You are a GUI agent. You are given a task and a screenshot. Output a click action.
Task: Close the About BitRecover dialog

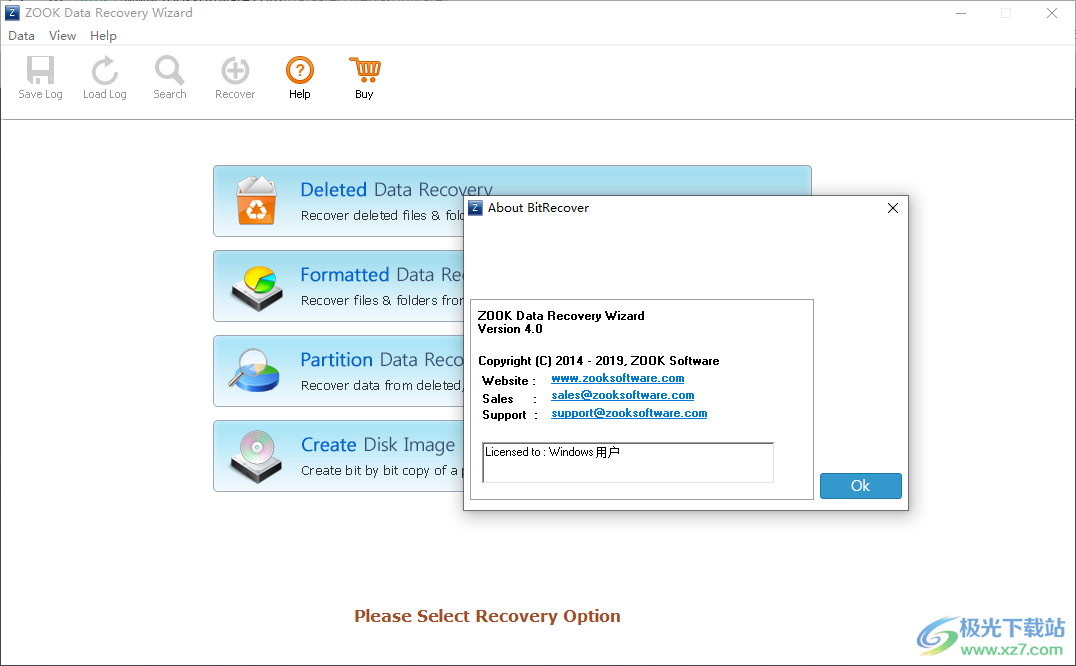pos(891,208)
